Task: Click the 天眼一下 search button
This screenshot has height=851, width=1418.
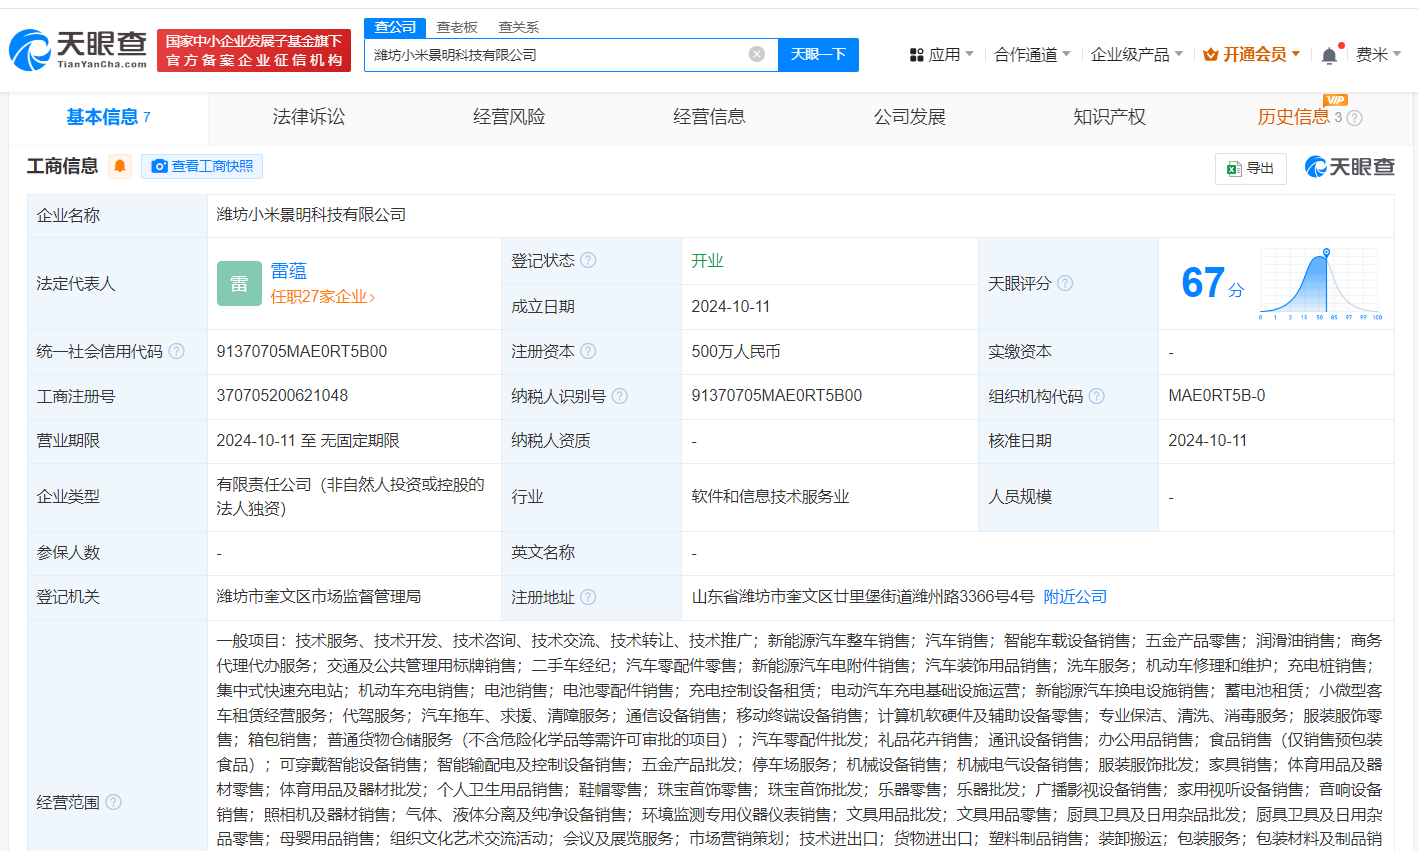Action: click(818, 54)
